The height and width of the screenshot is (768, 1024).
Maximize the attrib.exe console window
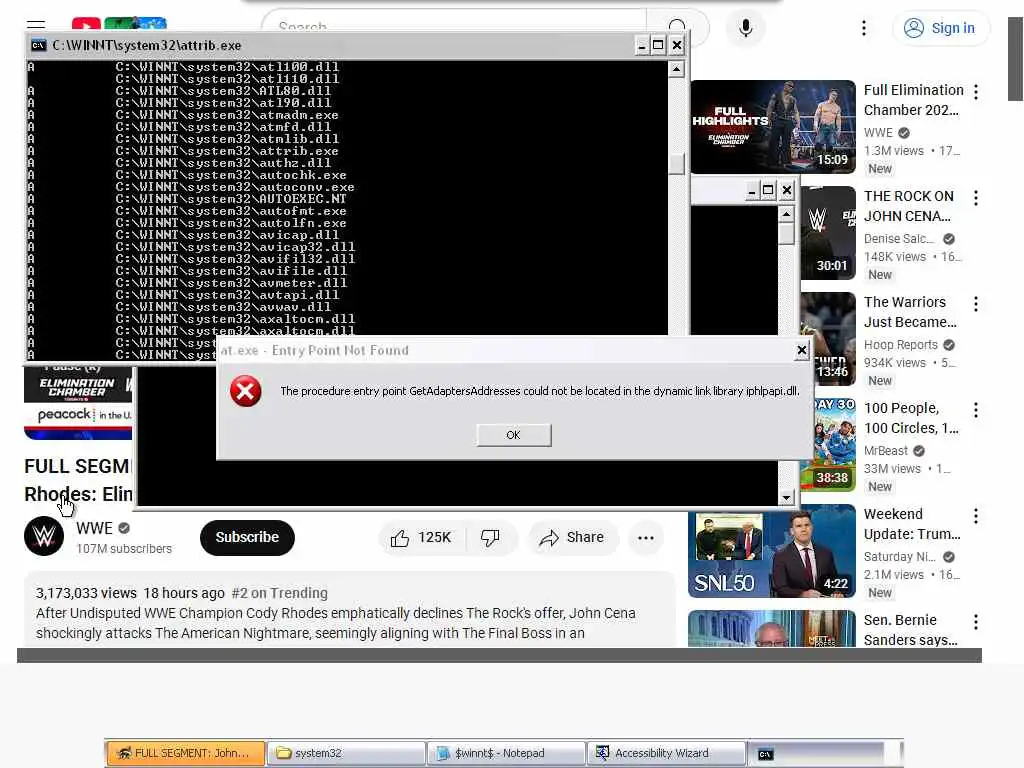(658, 45)
